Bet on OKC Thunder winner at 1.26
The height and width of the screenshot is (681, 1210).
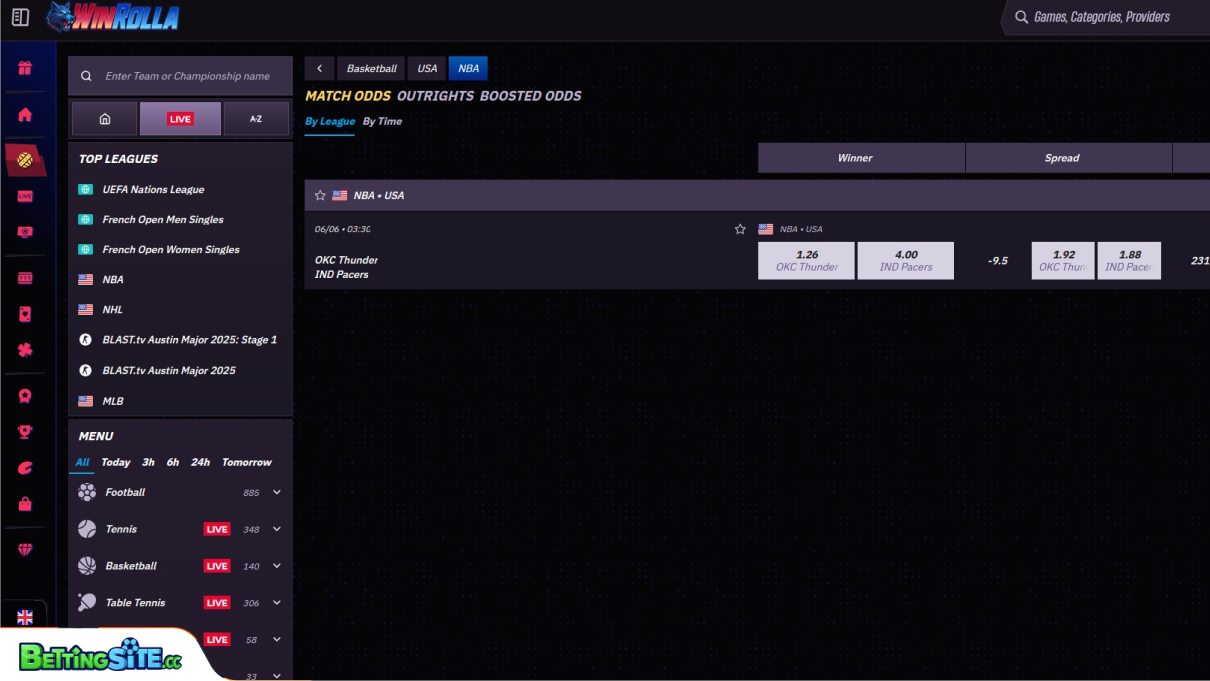[x=806, y=260]
